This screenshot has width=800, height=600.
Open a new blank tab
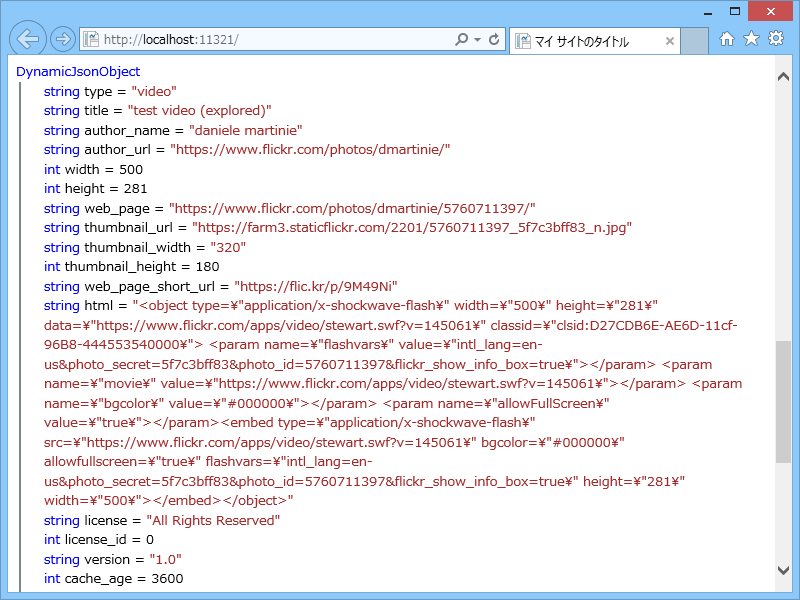[694, 41]
